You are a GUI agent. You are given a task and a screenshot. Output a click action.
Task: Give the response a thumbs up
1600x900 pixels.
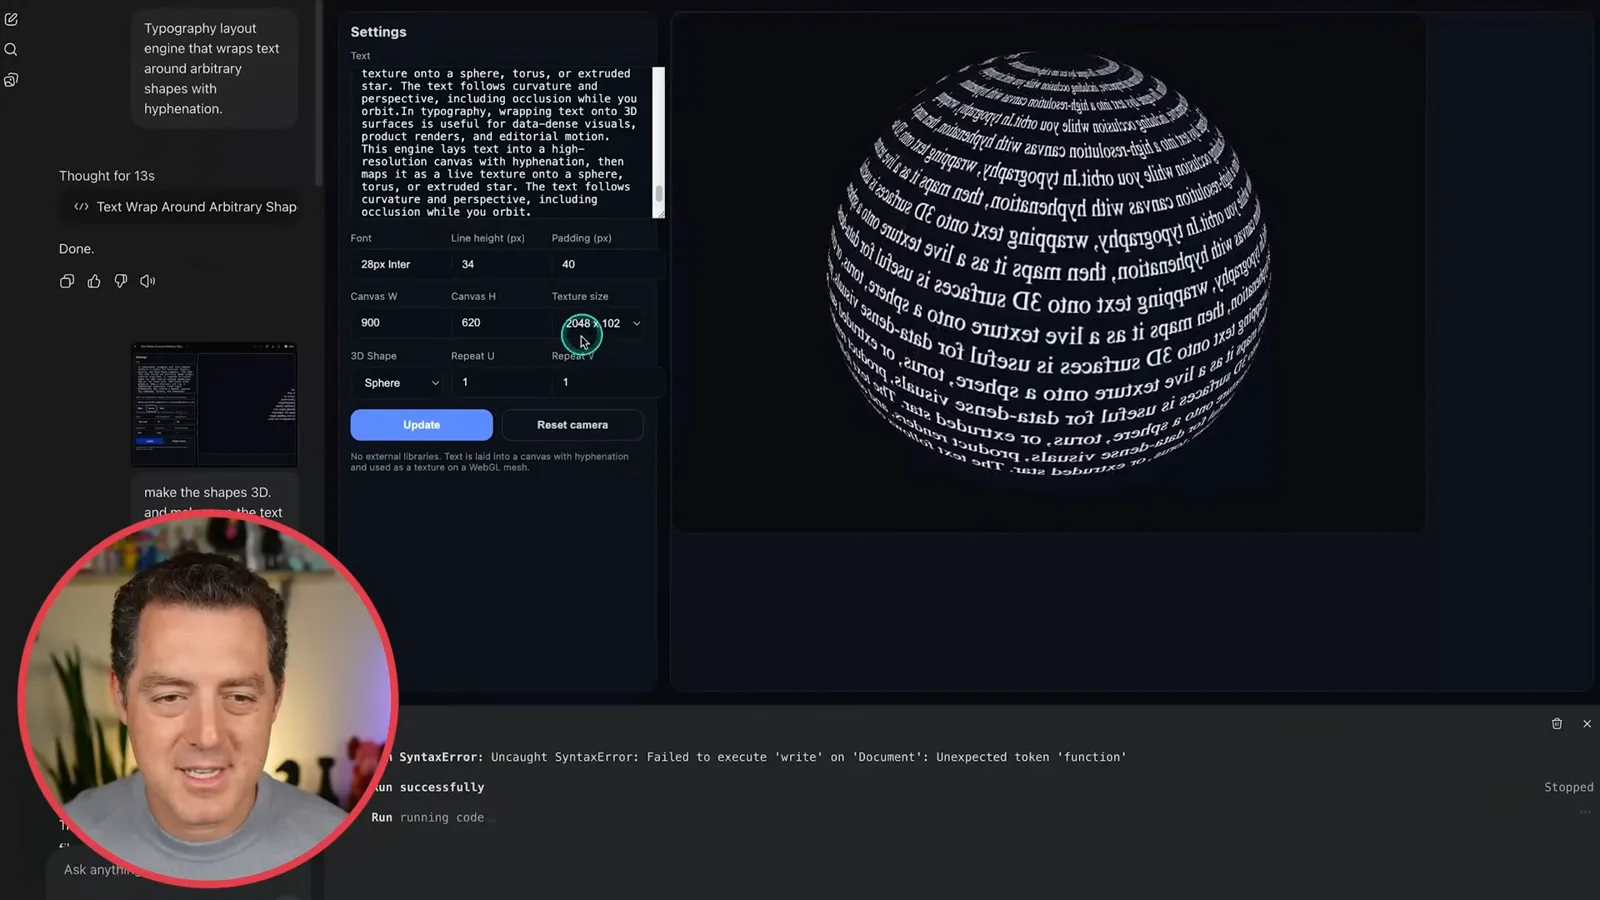pos(94,281)
